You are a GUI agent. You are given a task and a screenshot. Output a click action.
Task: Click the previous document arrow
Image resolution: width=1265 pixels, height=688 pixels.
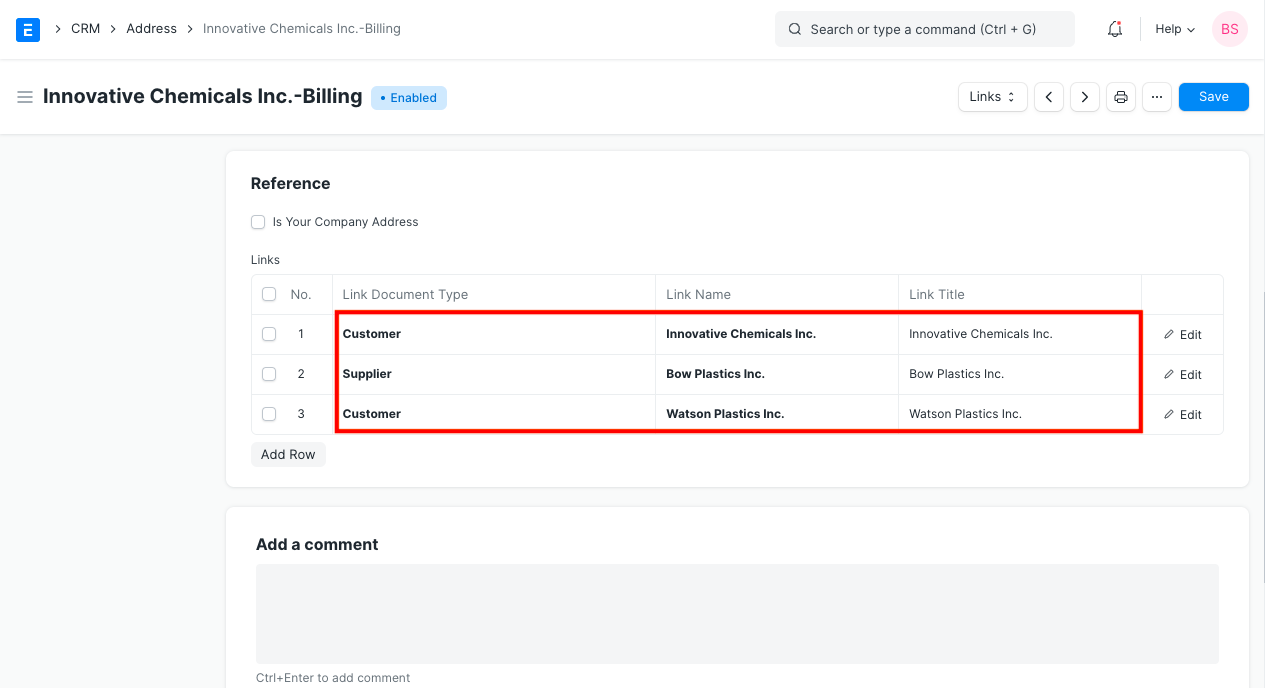[x=1048, y=96]
